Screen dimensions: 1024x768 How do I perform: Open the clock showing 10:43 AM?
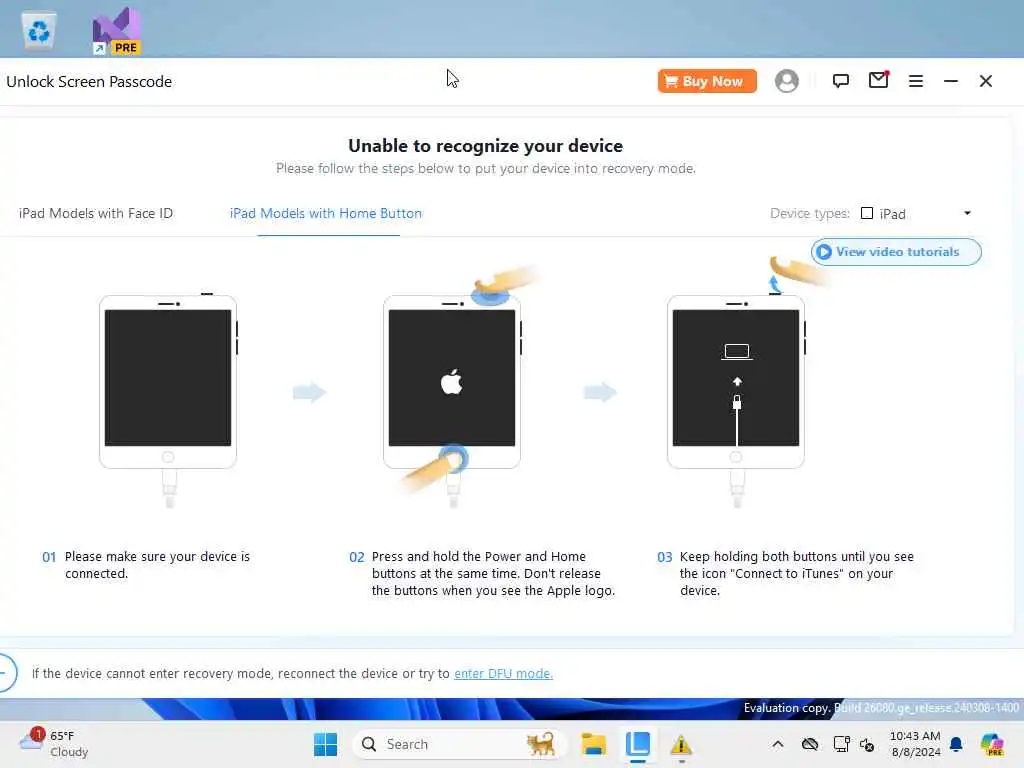tap(915, 744)
